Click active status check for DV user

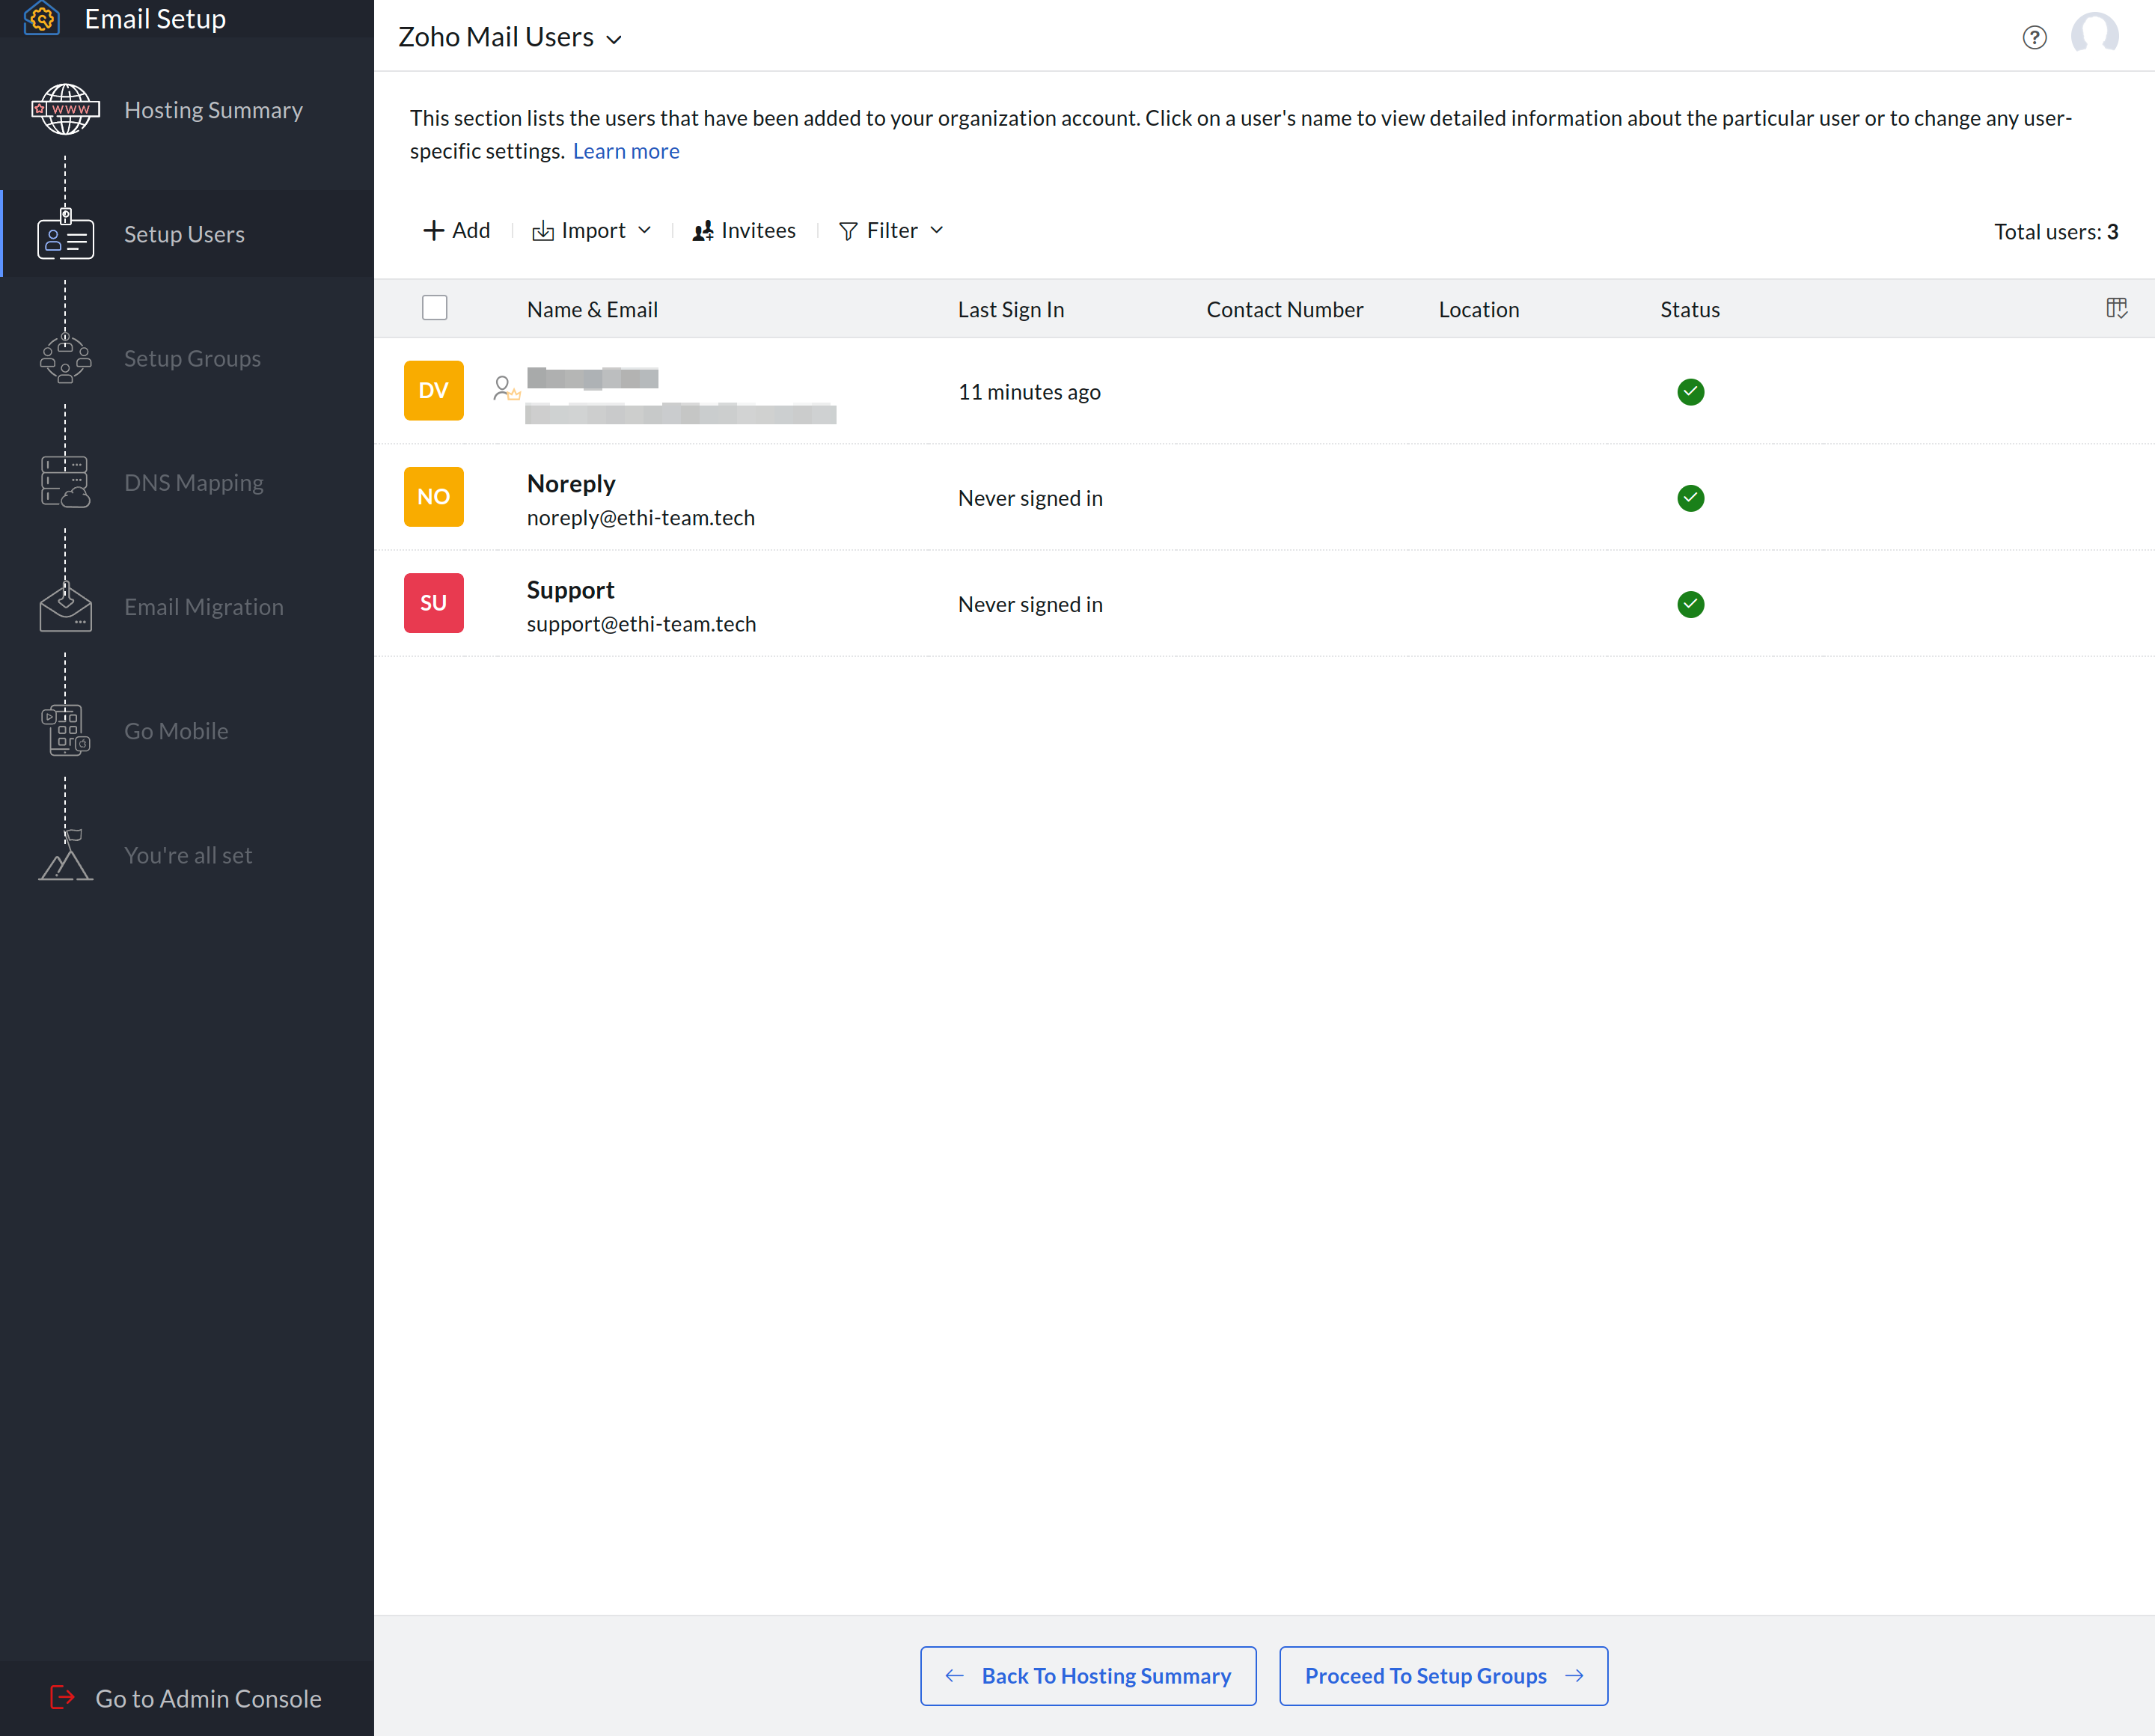[x=1690, y=392]
